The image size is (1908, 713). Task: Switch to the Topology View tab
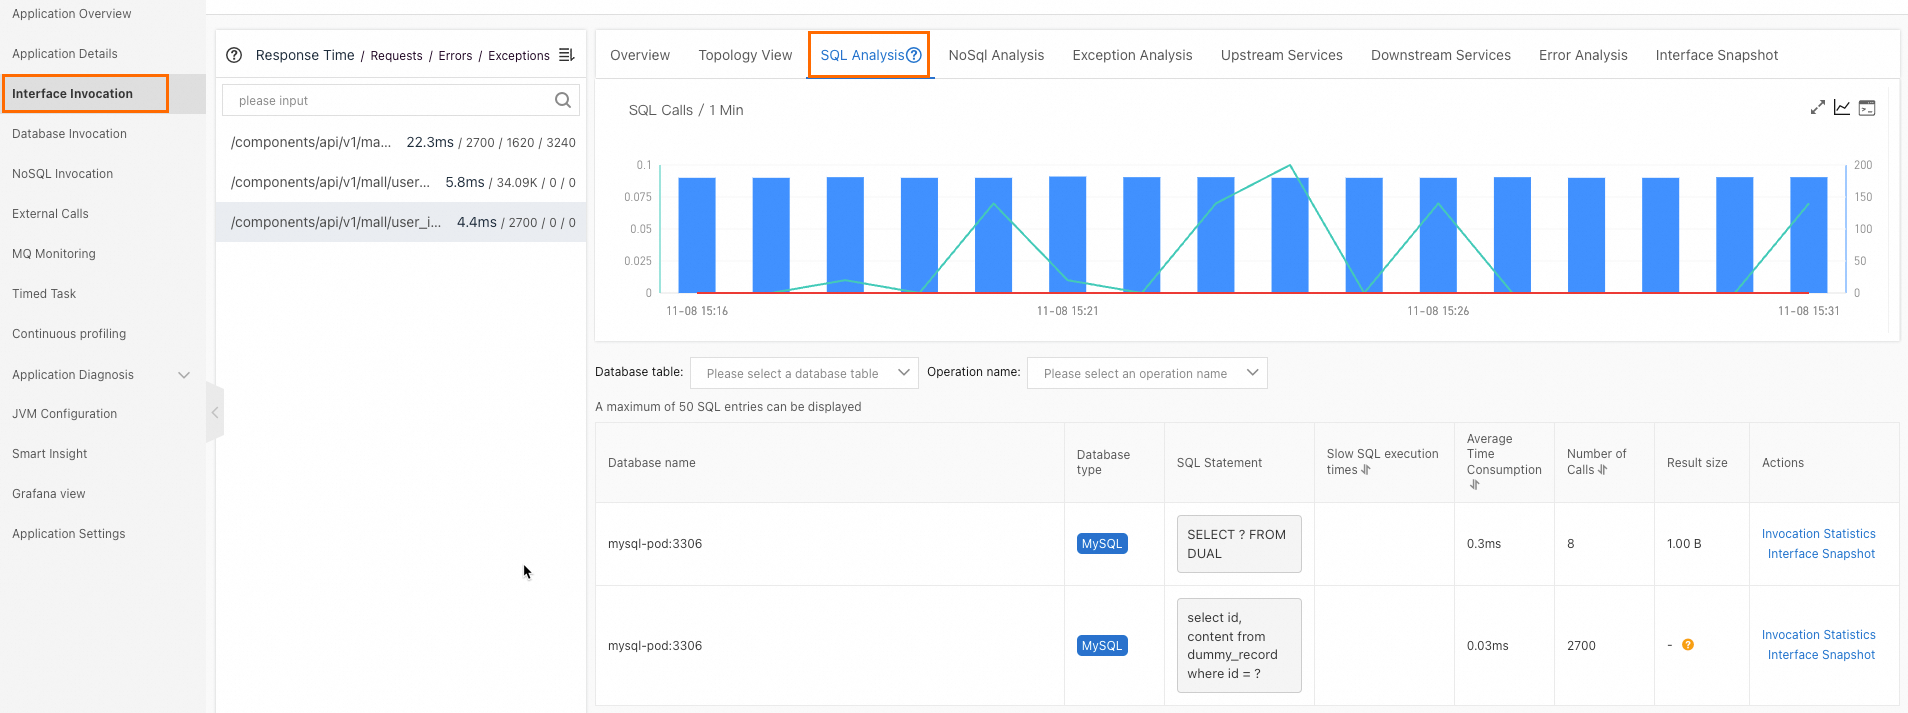pyautogui.click(x=745, y=55)
